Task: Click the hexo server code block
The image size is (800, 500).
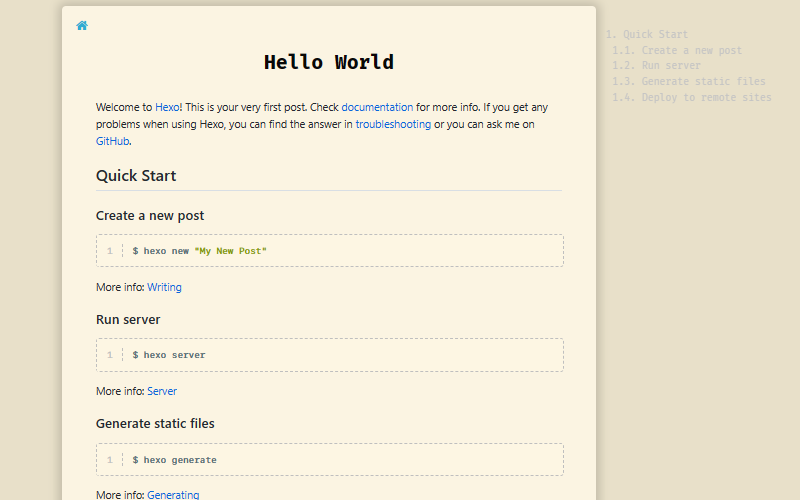Action: click(x=329, y=355)
